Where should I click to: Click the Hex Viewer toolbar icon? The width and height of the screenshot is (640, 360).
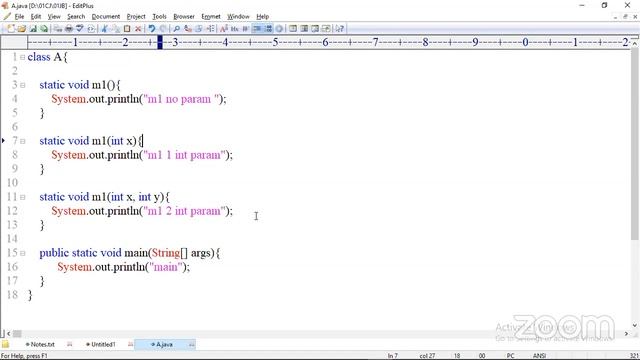tap(235, 29)
